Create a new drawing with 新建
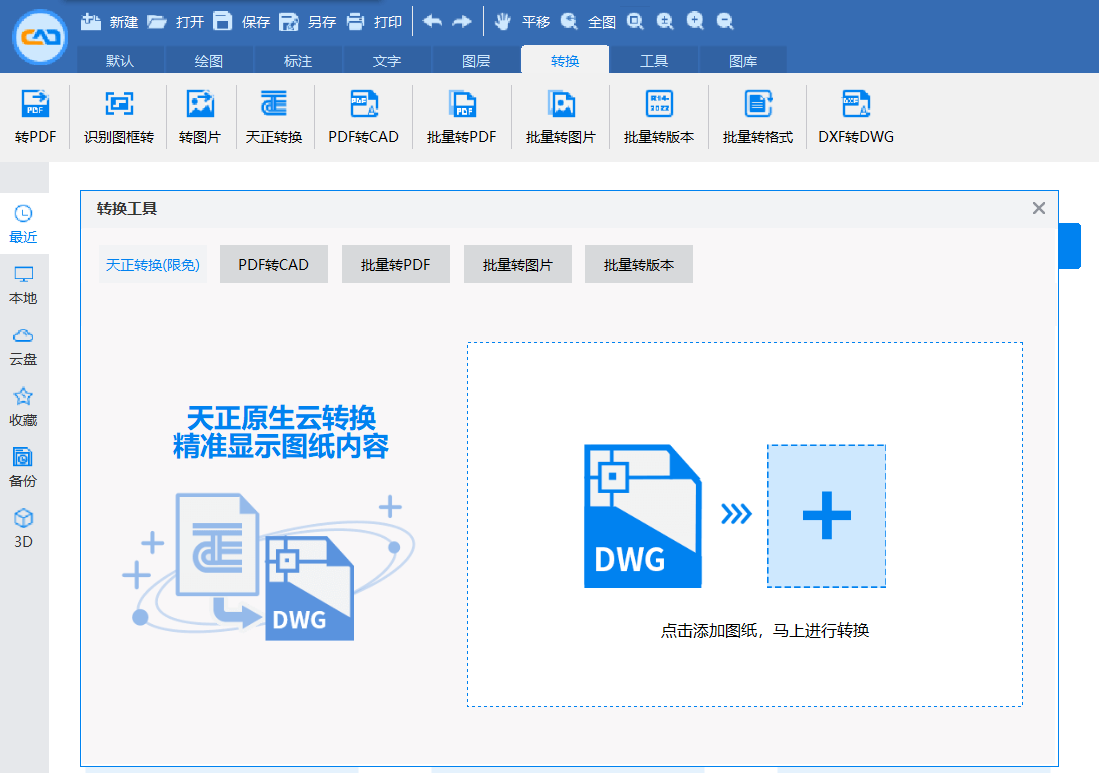 (109, 22)
